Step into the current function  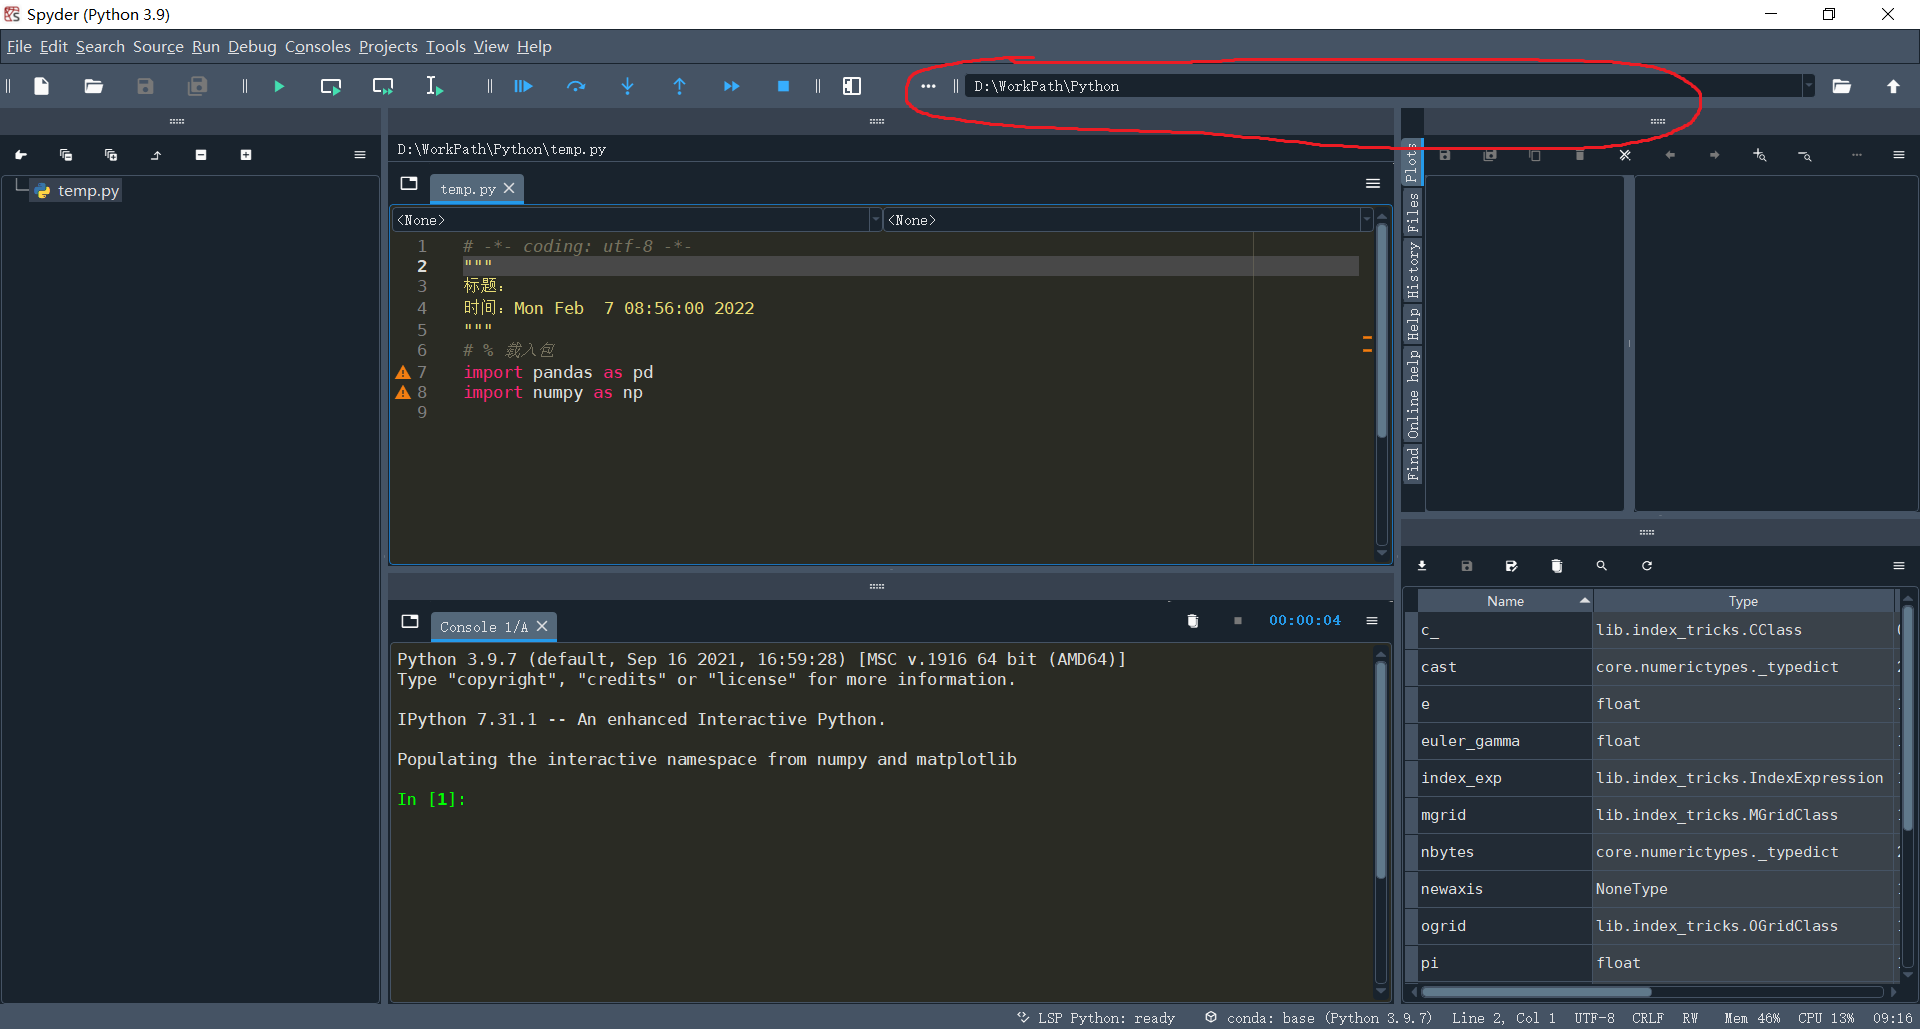[628, 86]
